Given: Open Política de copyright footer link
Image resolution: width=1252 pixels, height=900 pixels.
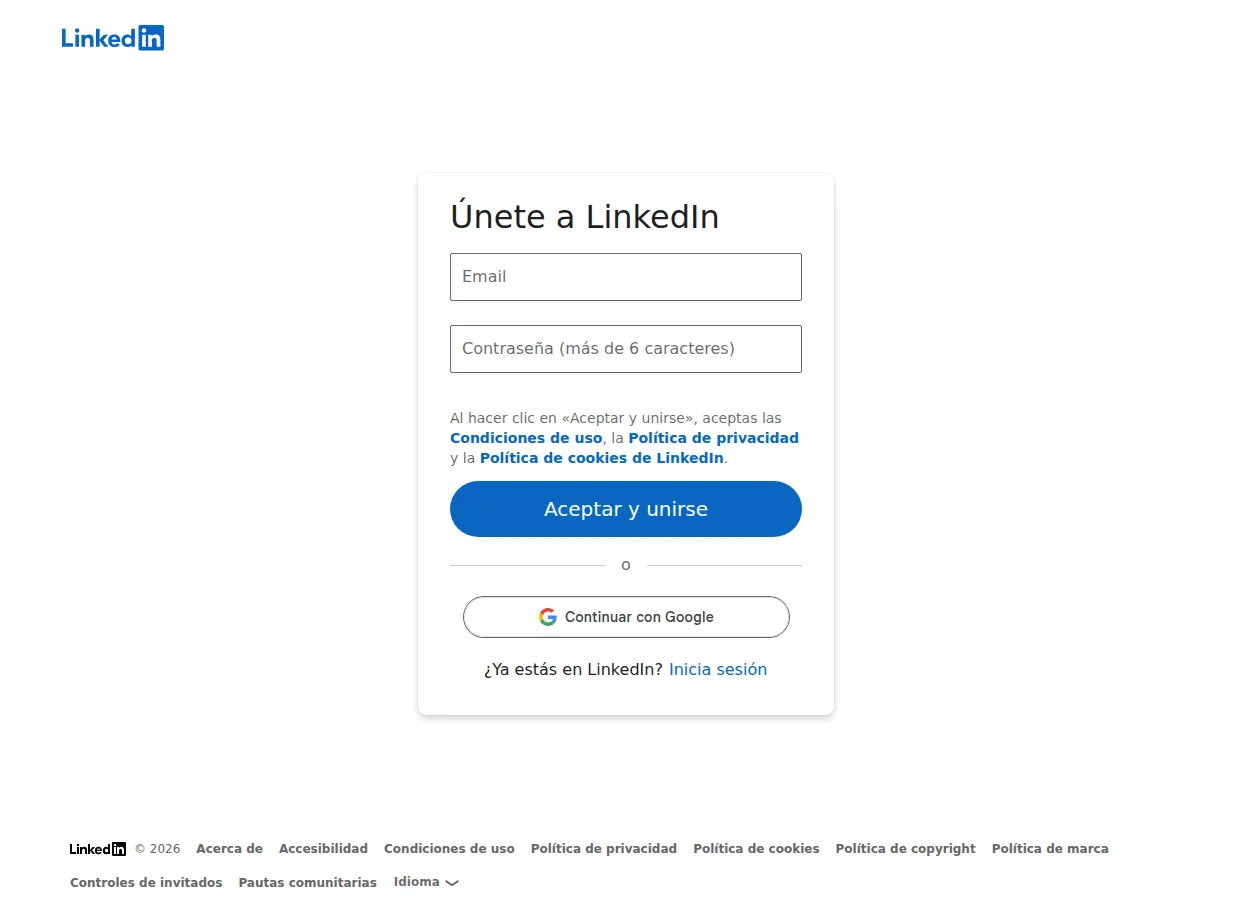Looking at the screenshot, I should [906, 849].
